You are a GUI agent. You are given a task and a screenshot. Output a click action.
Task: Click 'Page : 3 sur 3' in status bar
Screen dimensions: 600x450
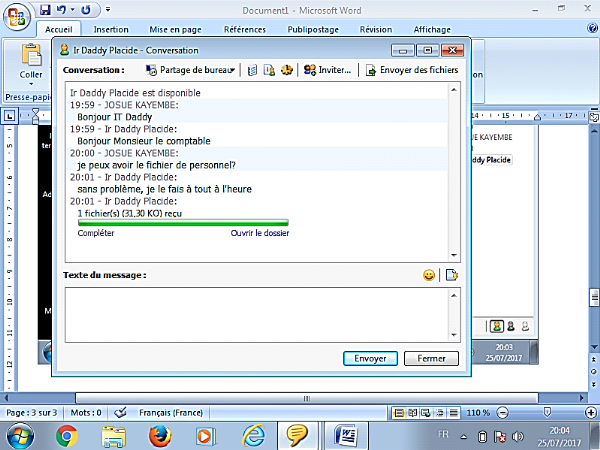[x=31, y=413]
